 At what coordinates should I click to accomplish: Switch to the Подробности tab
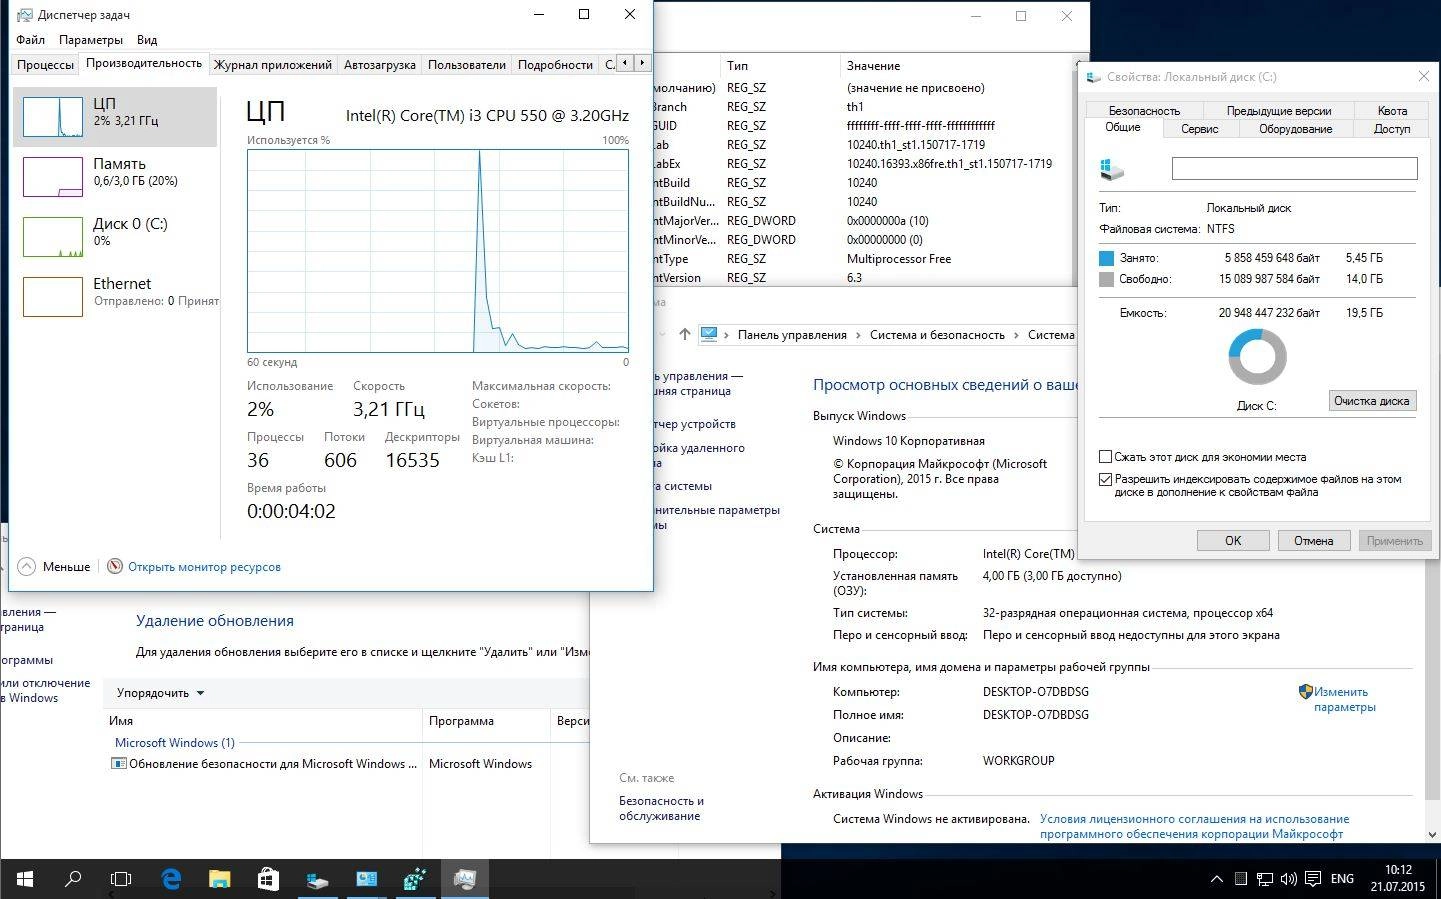pos(555,65)
